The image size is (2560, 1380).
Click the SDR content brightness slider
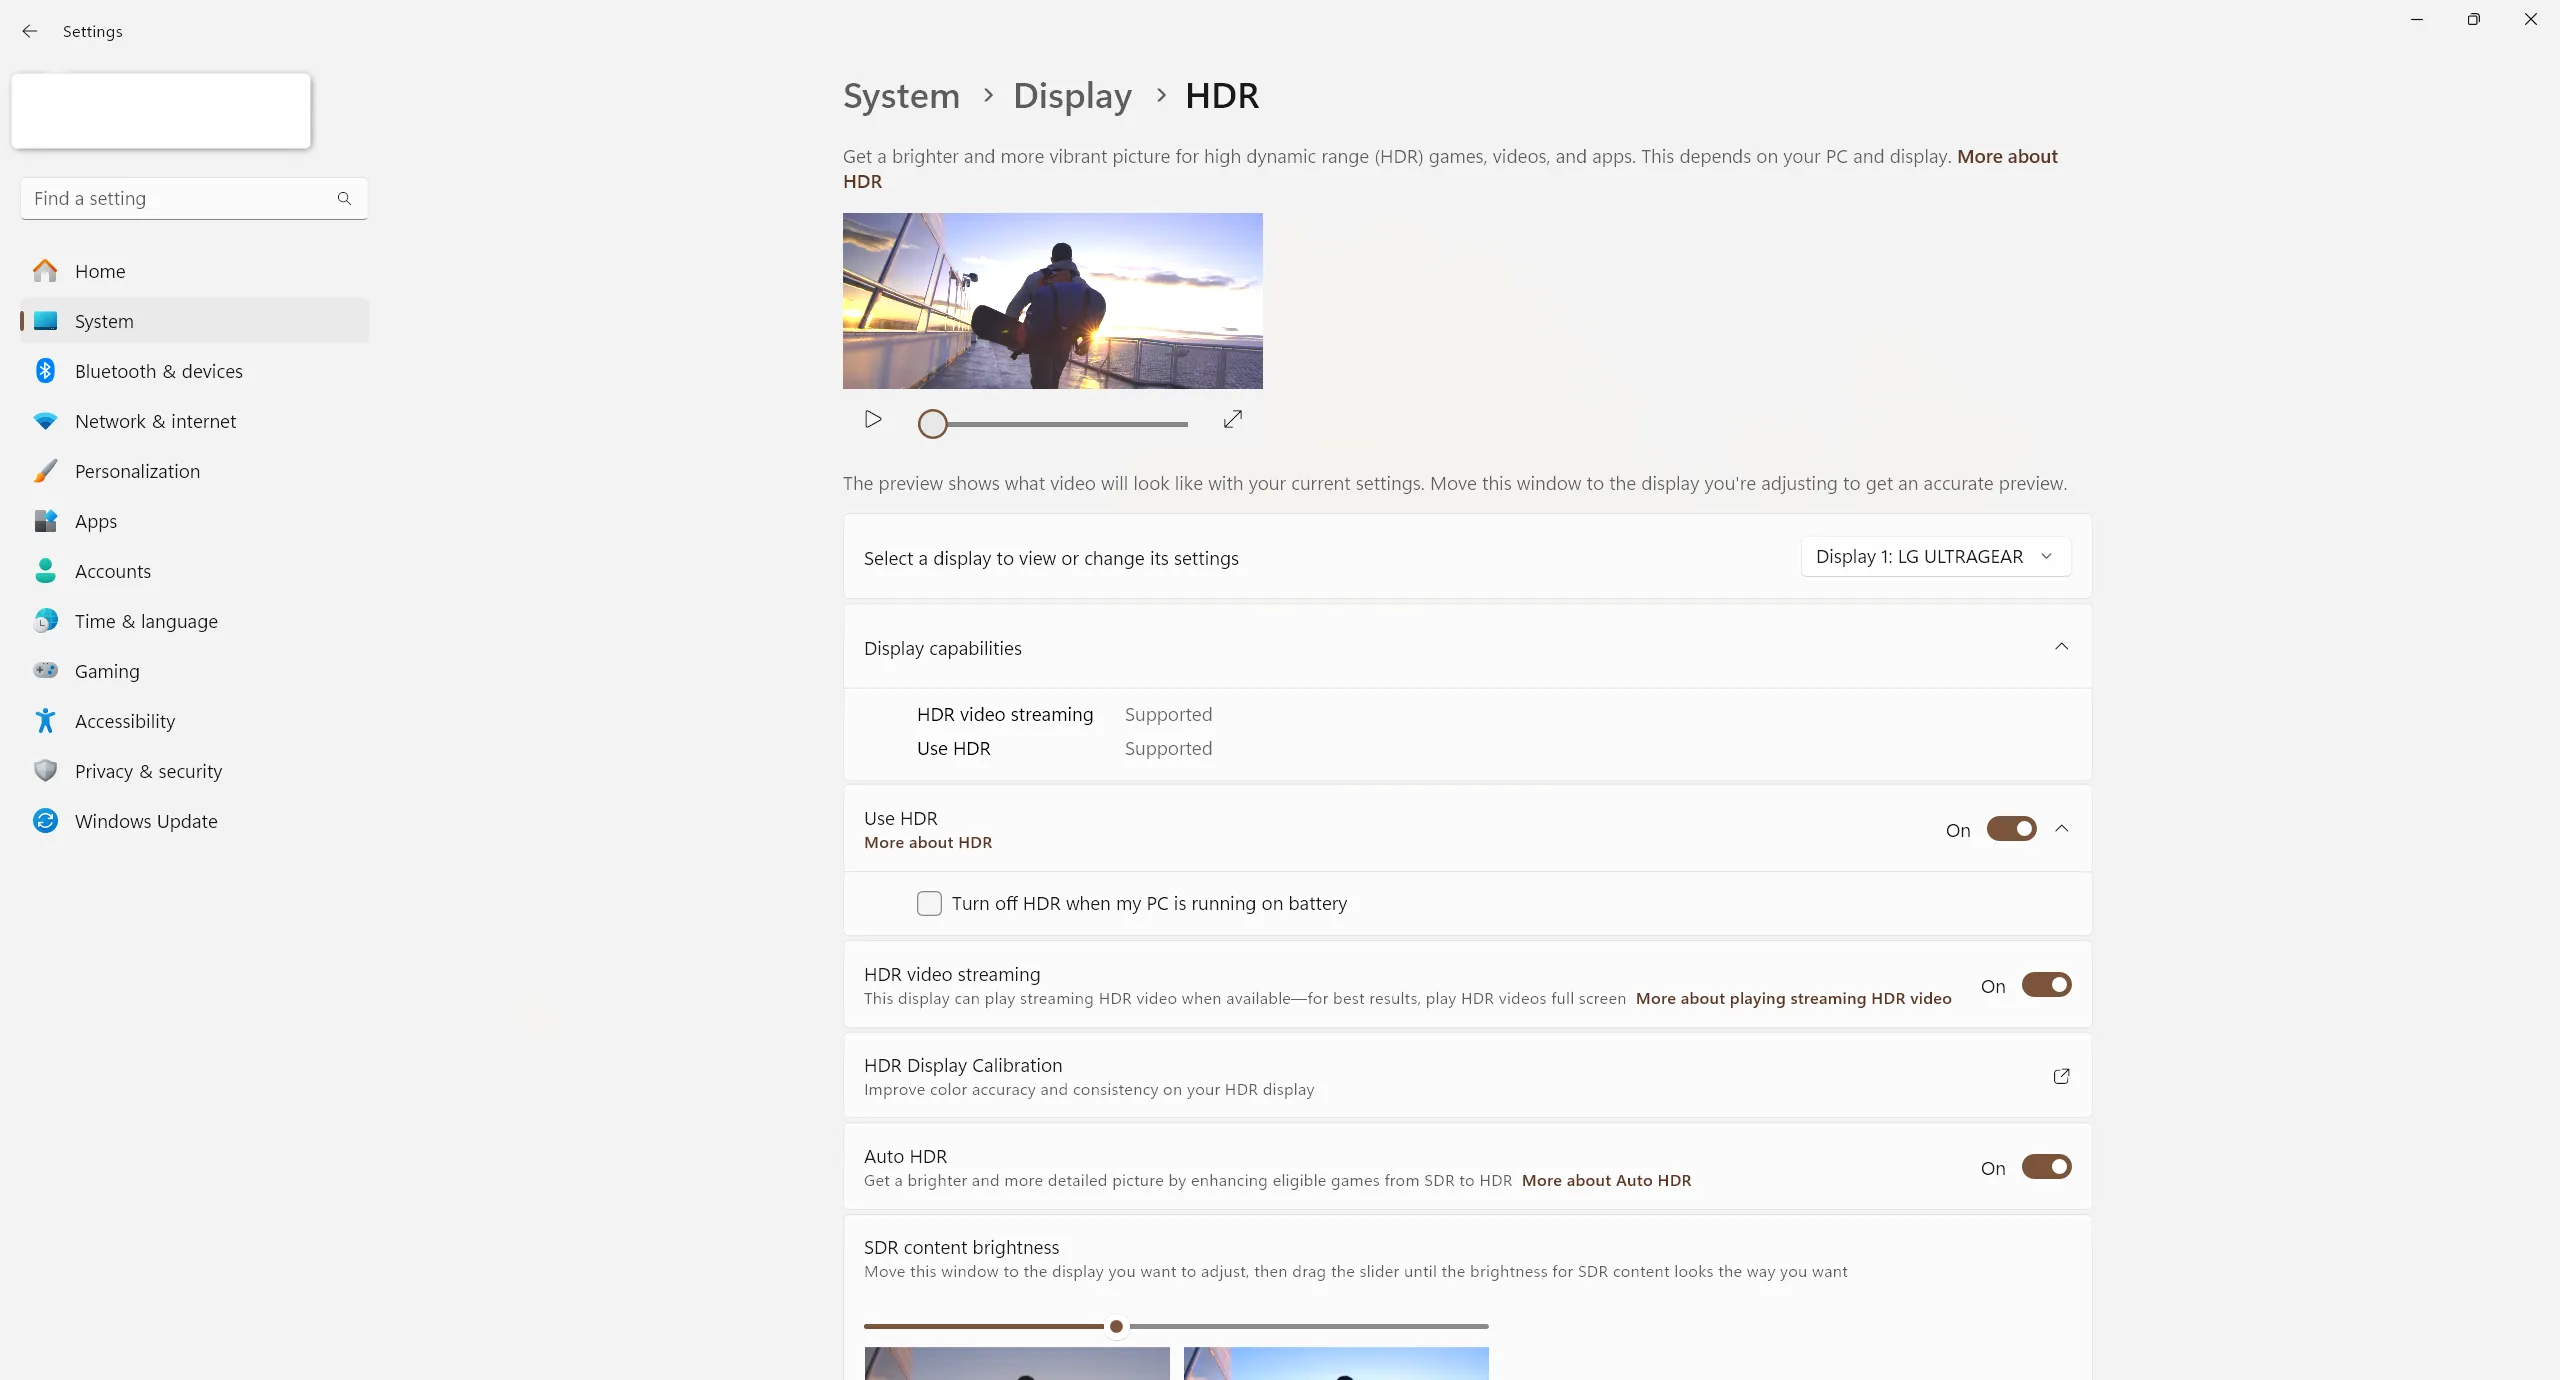coord(1116,1326)
